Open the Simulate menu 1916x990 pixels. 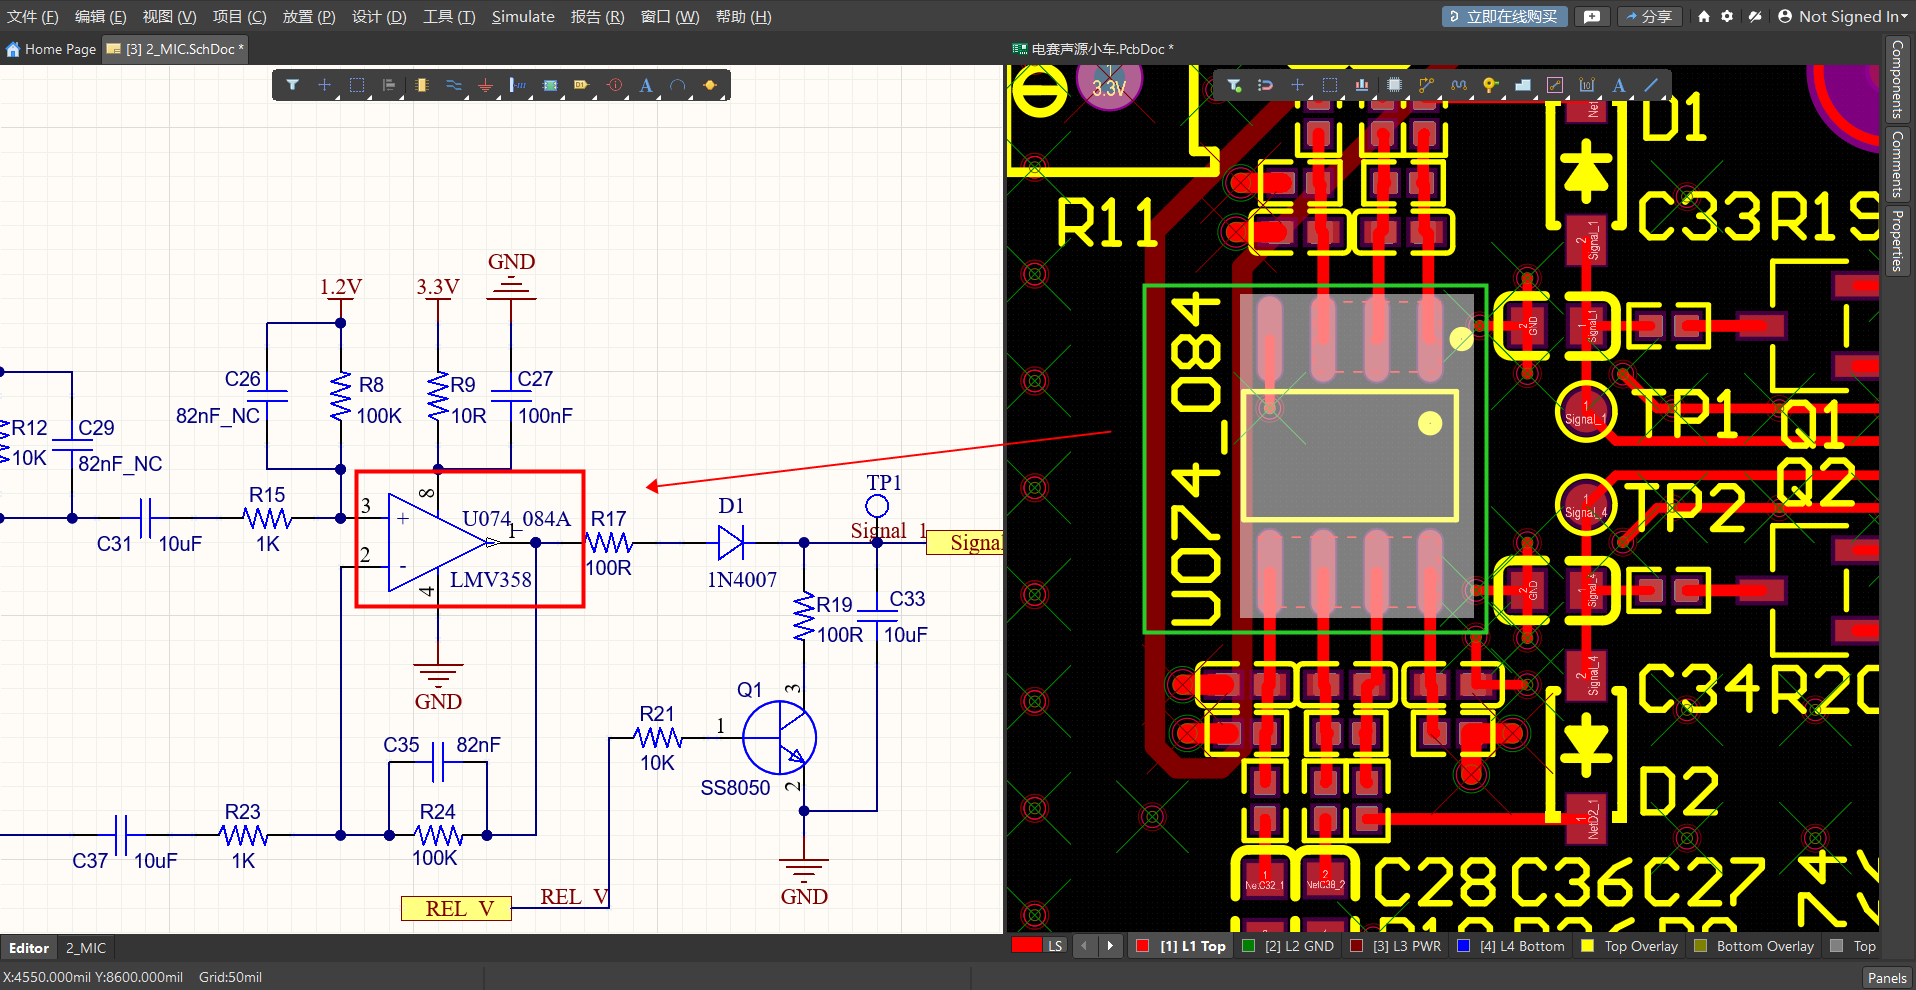[x=522, y=17]
